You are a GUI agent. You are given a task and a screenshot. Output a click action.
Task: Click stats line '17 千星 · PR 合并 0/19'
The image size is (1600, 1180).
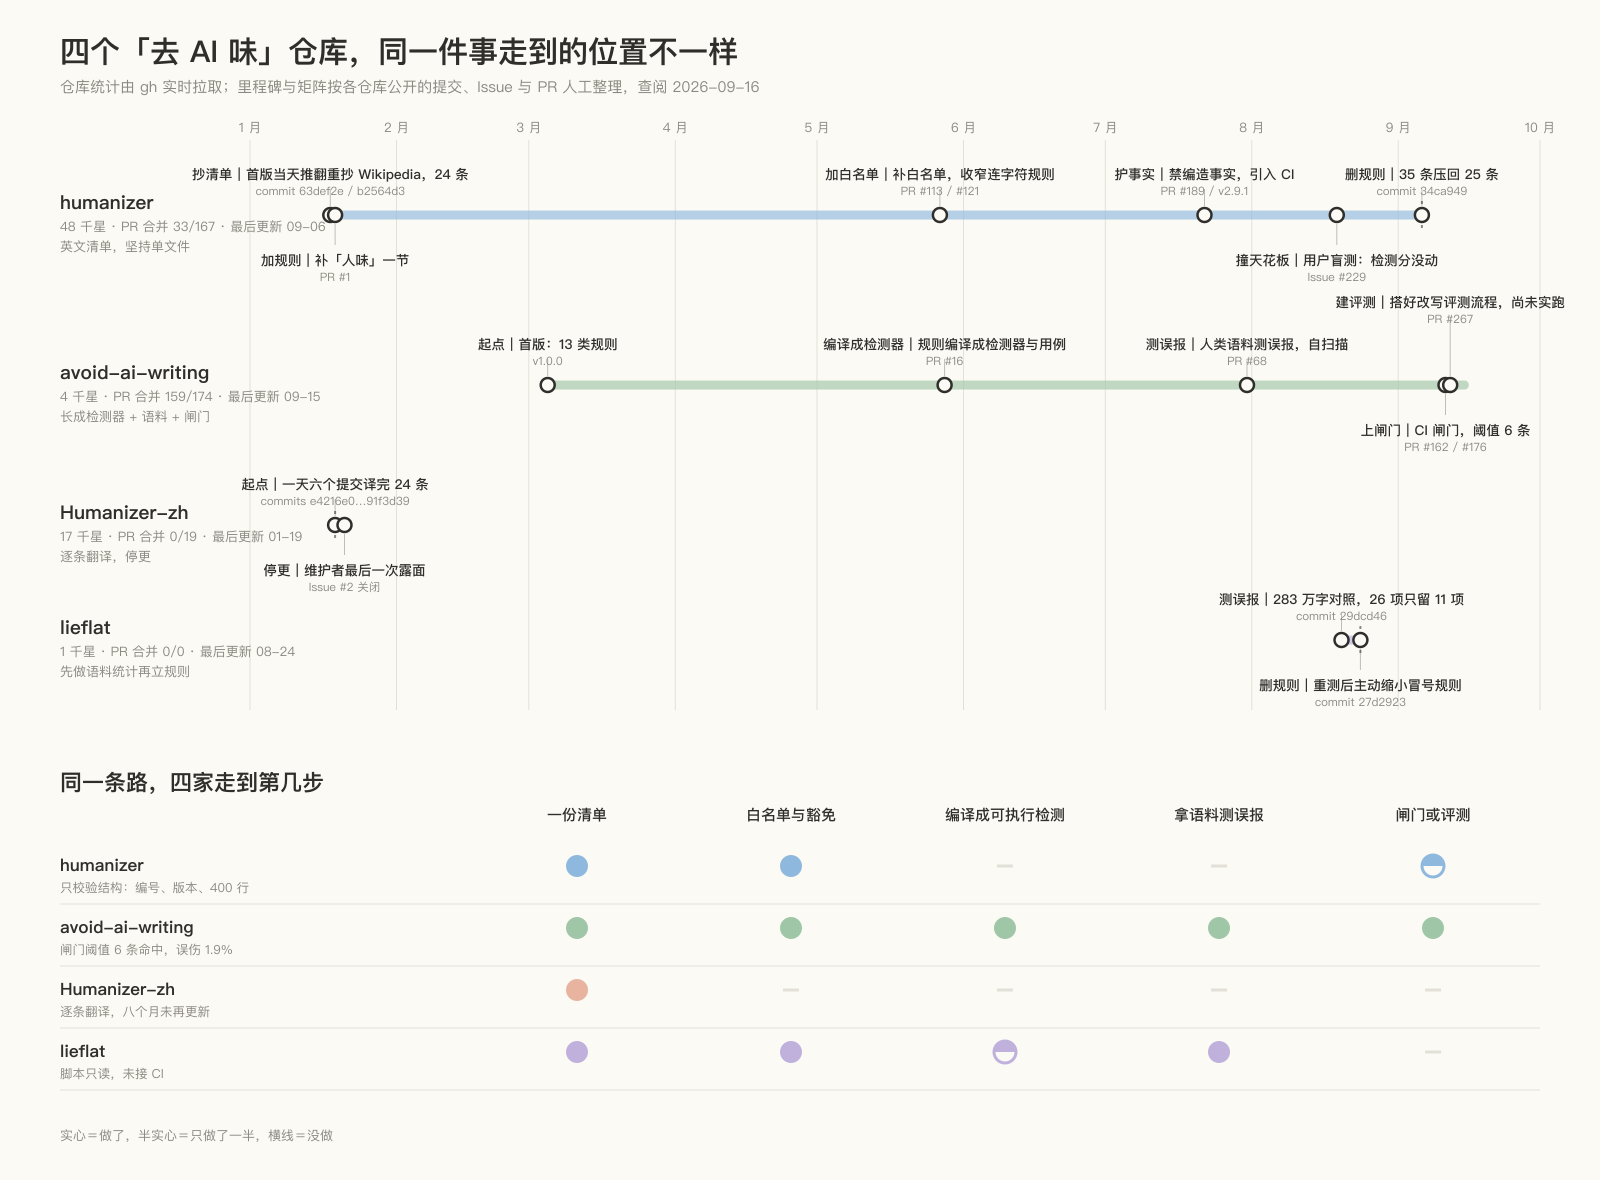click(x=181, y=537)
